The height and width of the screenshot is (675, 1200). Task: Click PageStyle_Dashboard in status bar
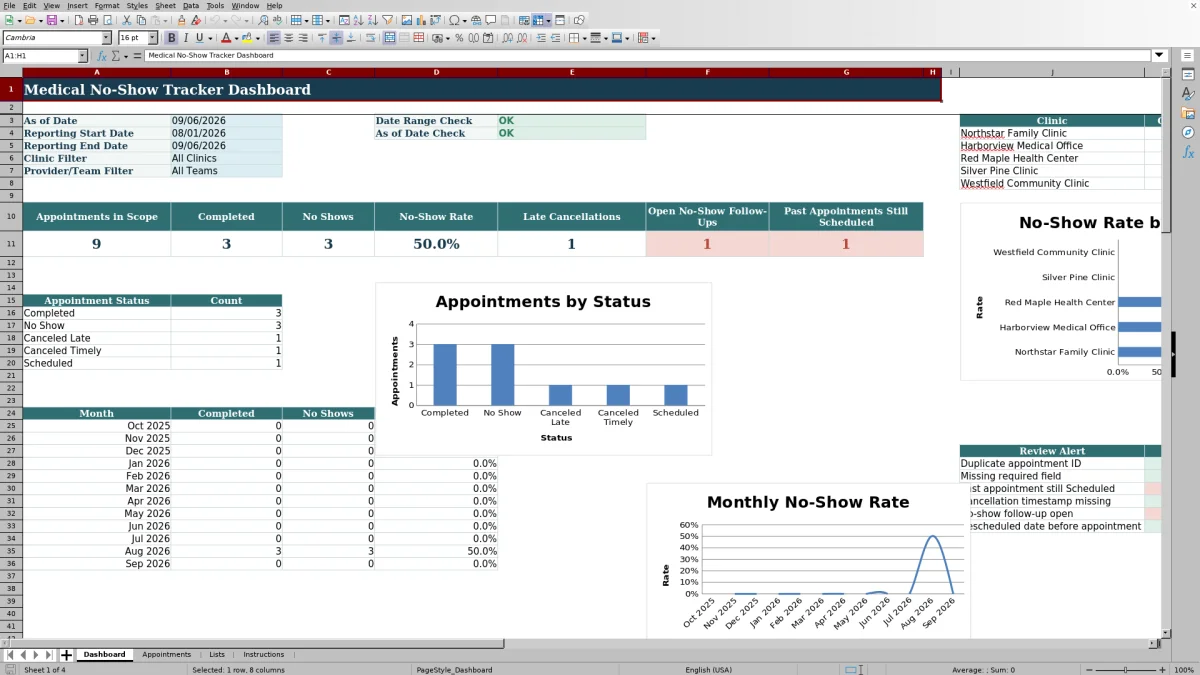[x=454, y=669]
